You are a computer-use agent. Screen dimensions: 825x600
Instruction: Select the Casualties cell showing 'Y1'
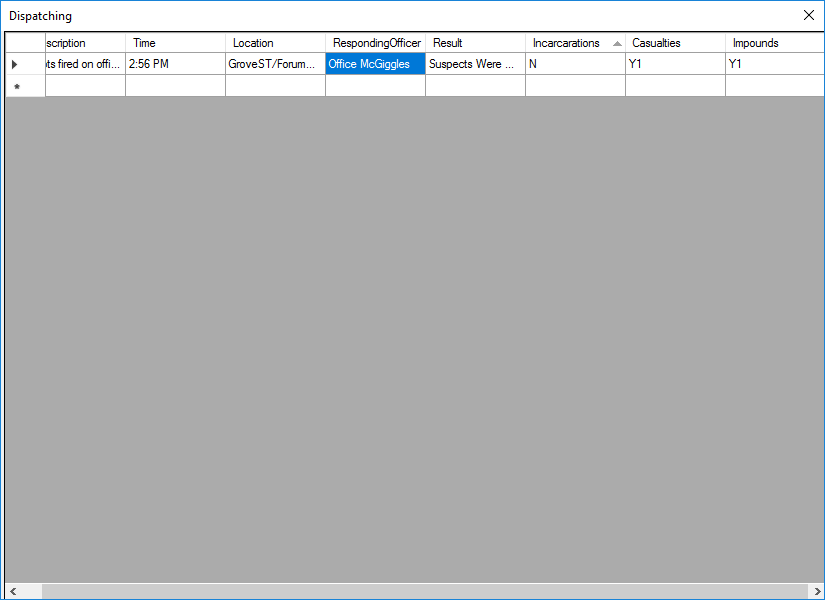click(675, 64)
